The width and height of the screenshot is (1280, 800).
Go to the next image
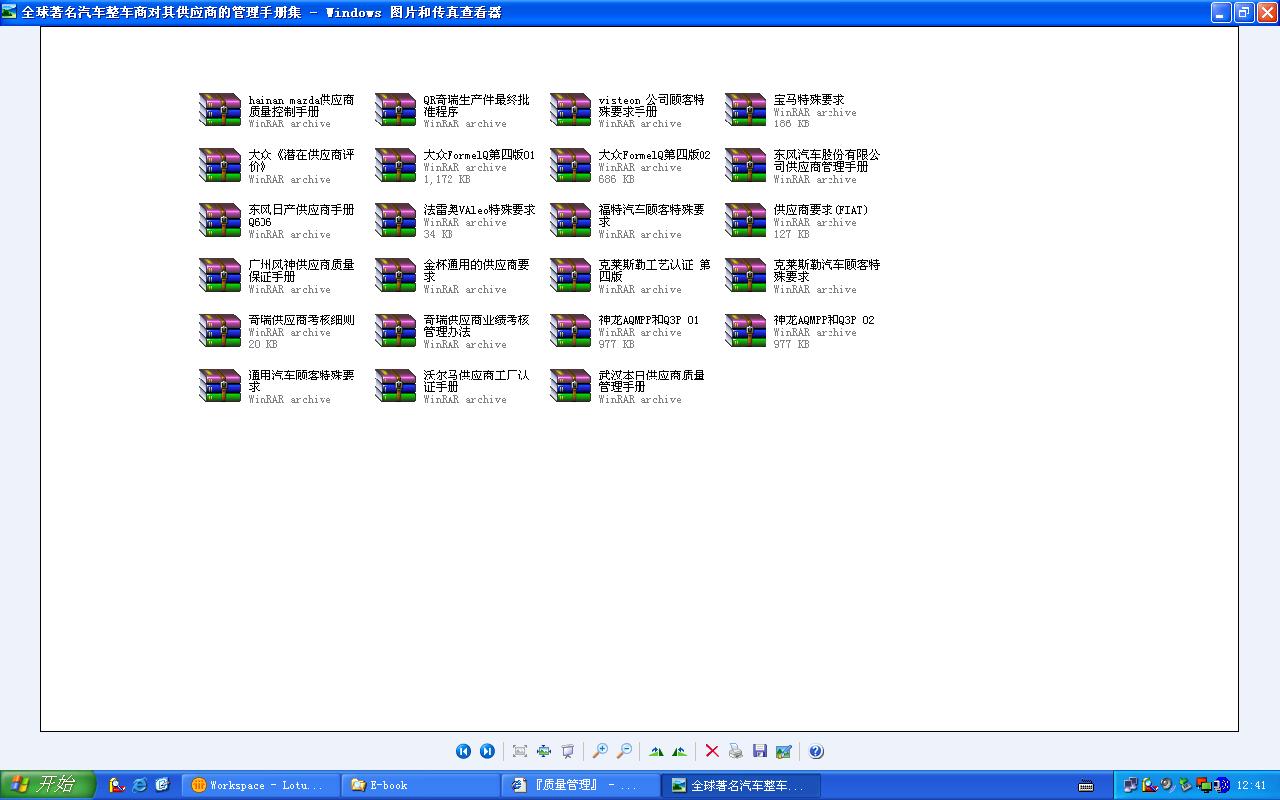click(487, 751)
